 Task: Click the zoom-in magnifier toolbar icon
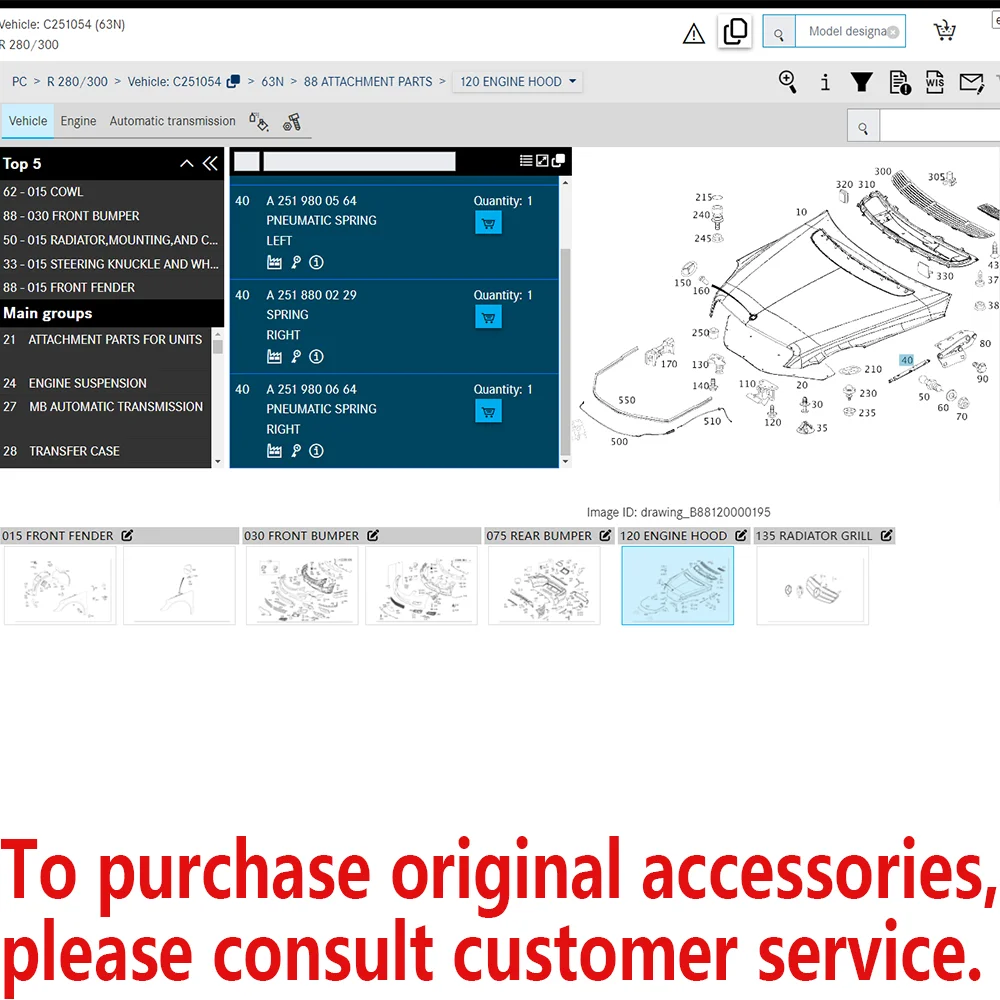[x=788, y=82]
